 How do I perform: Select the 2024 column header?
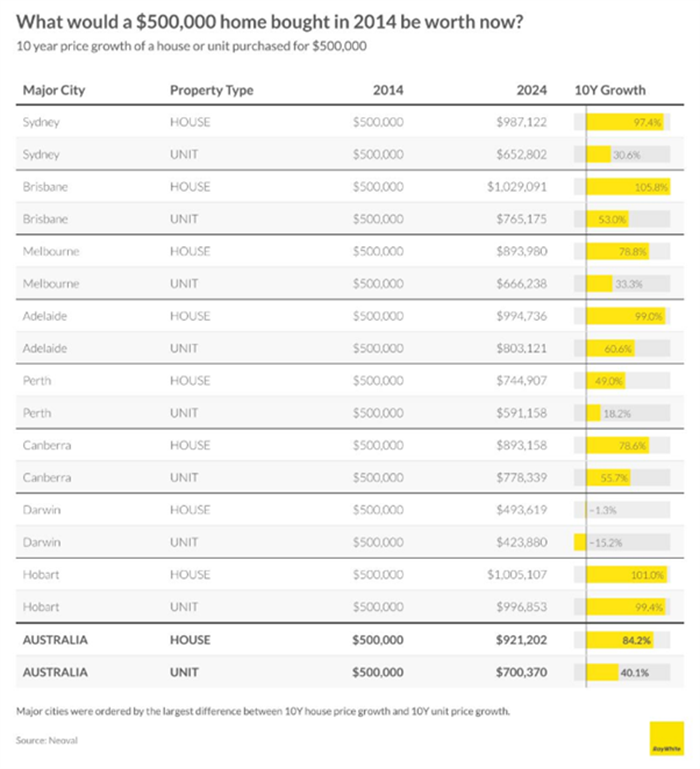tap(531, 90)
